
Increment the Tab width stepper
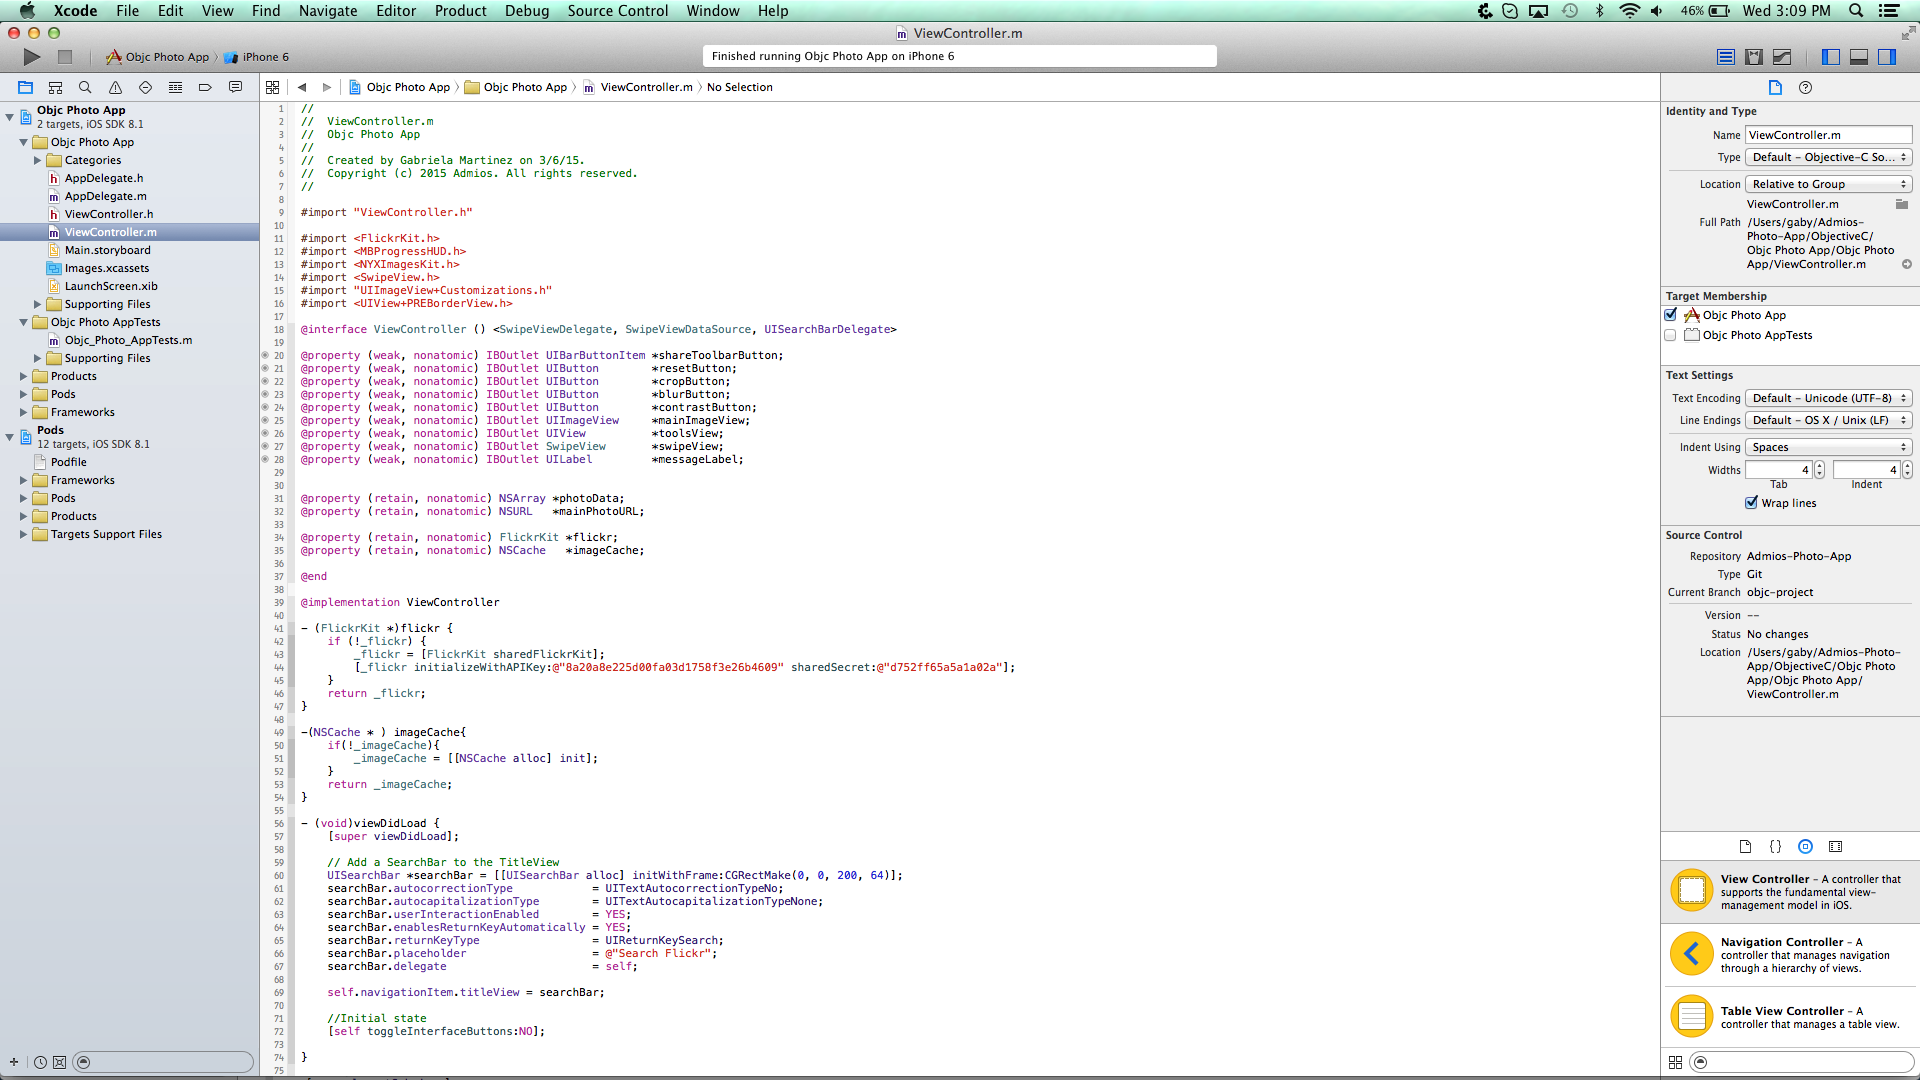(x=1819, y=465)
